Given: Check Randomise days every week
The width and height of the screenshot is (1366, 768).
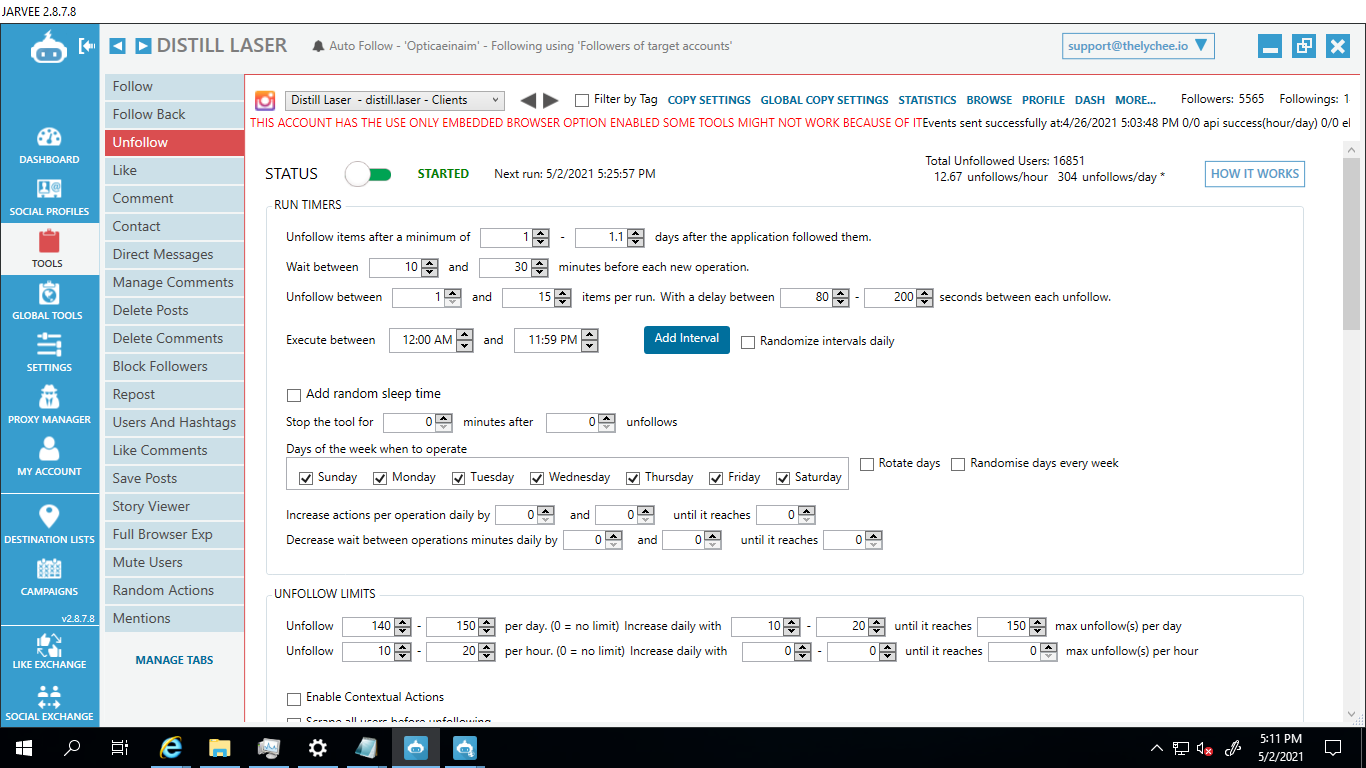Looking at the screenshot, I should [958, 464].
